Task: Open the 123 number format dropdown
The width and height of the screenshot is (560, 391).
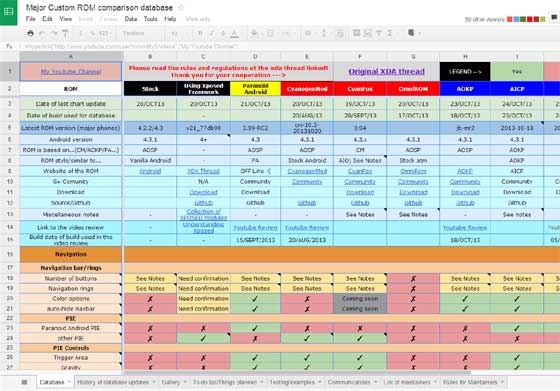Action: pyautogui.click(x=104, y=33)
